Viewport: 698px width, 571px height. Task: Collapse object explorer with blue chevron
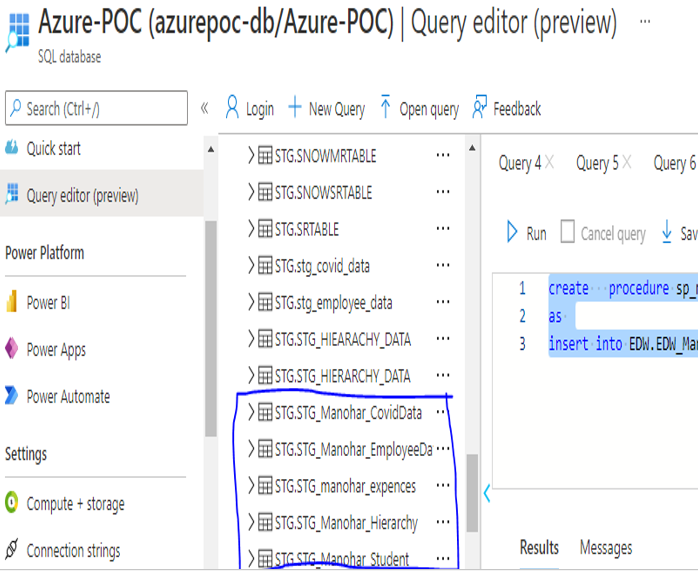click(487, 493)
